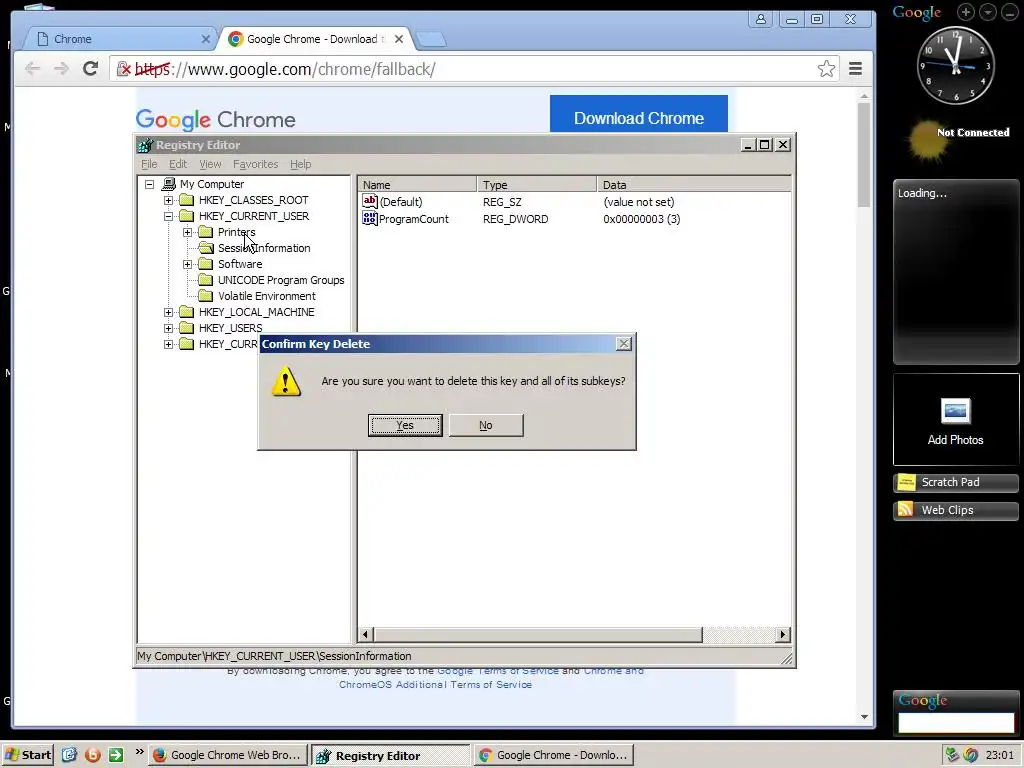1024x768 pixels.
Task: Expand HKEY_USERS node
Action: [x=168, y=328]
